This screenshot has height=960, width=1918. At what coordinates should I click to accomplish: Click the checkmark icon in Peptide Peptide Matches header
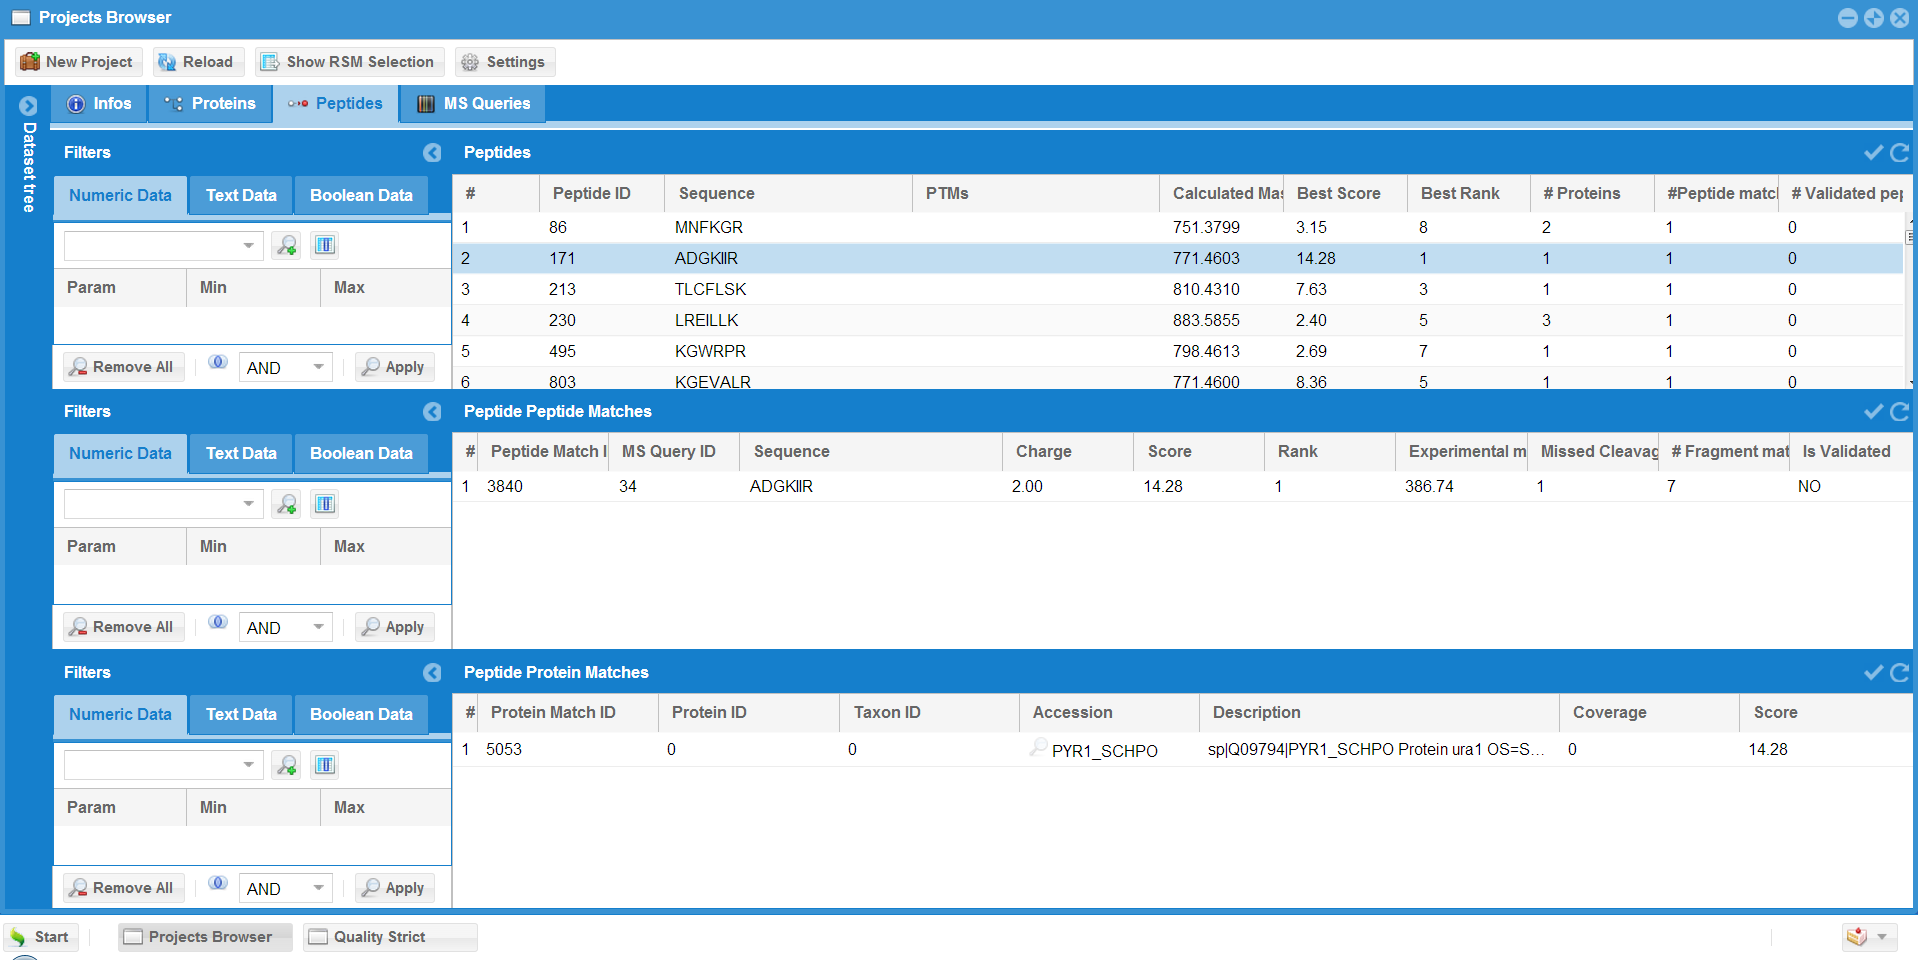coord(1873,412)
